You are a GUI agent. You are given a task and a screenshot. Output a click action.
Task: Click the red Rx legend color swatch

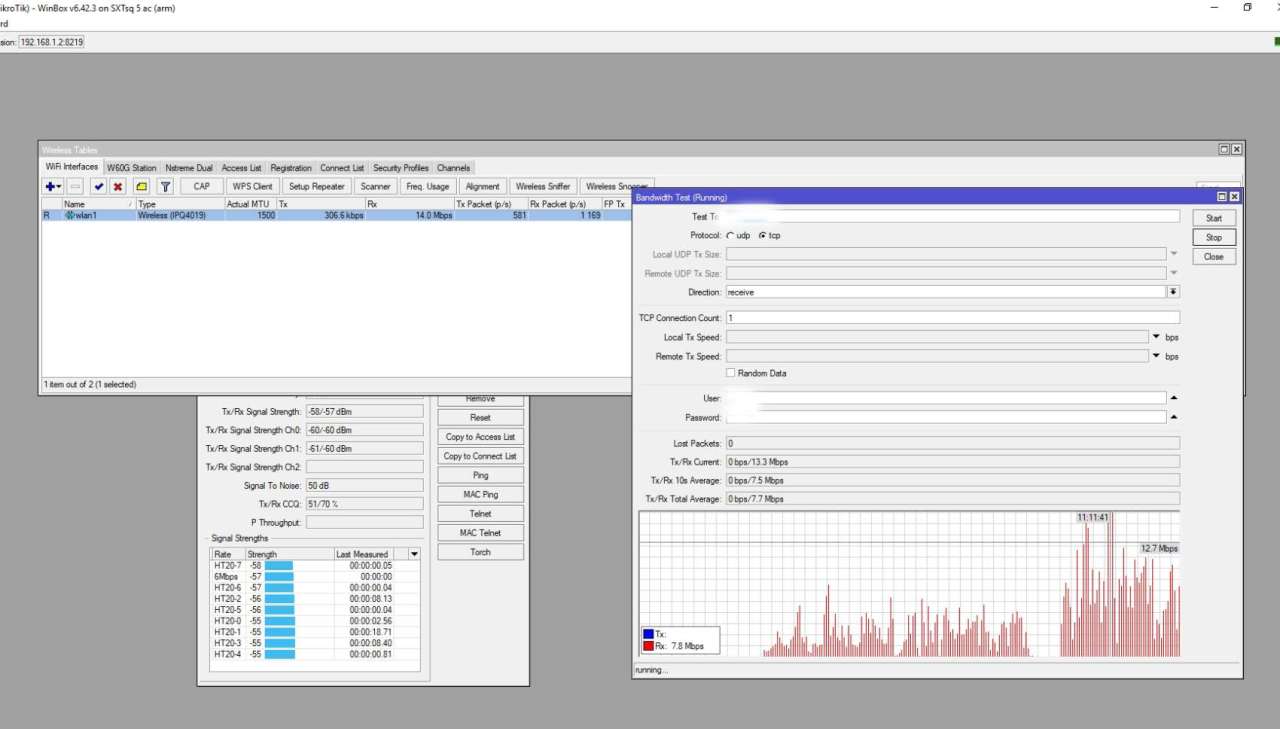pyautogui.click(x=647, y=646)
